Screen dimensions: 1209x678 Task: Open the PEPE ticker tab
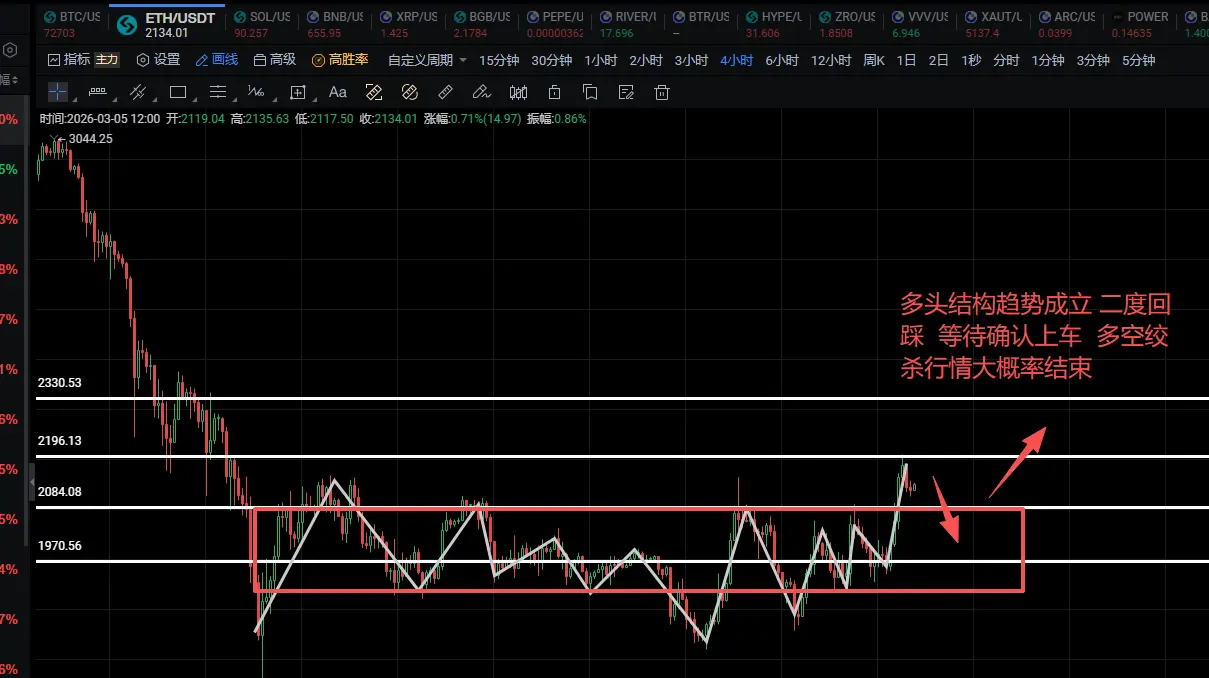click(555, 24)
